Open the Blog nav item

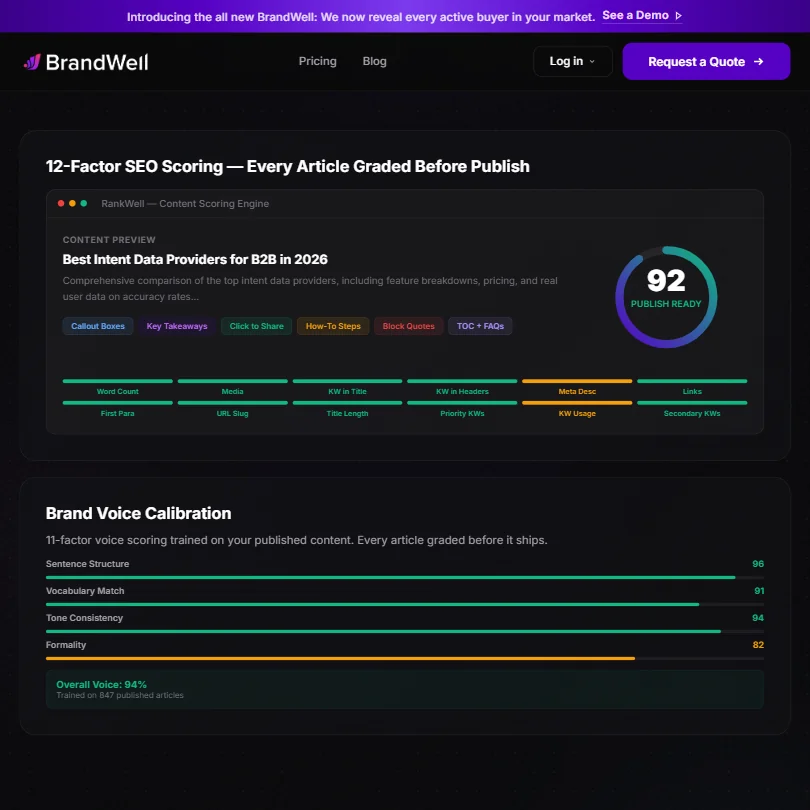(375, 61)
